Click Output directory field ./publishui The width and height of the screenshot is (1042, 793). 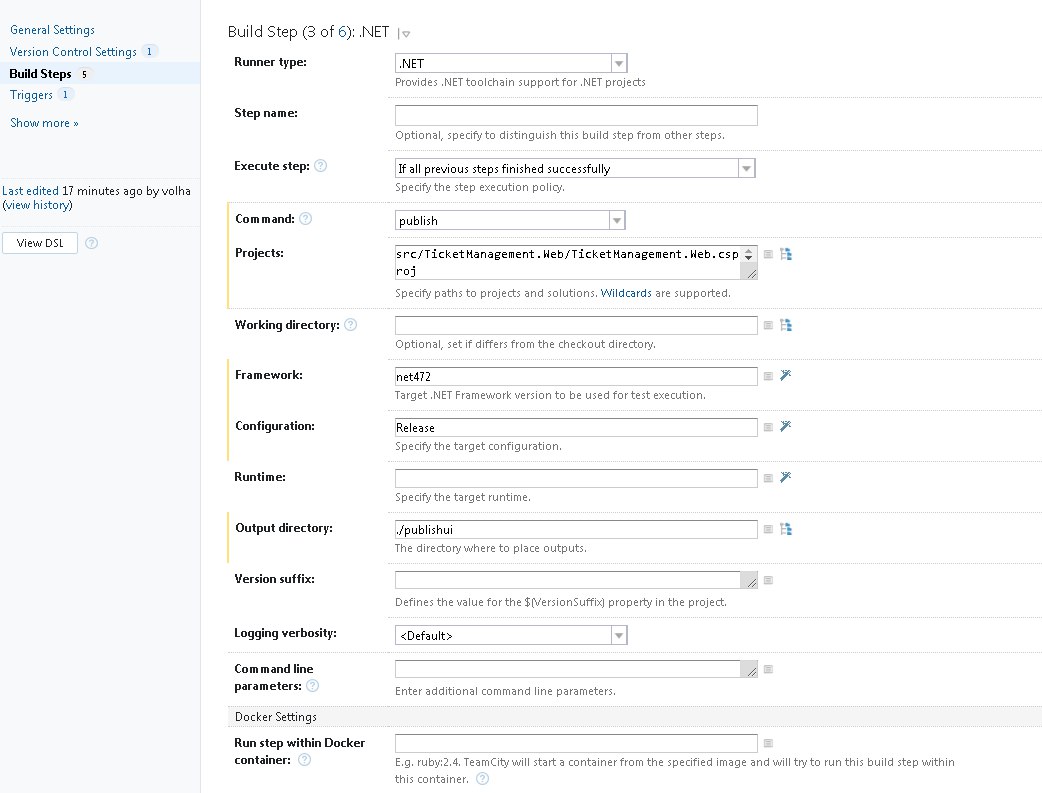576,529
